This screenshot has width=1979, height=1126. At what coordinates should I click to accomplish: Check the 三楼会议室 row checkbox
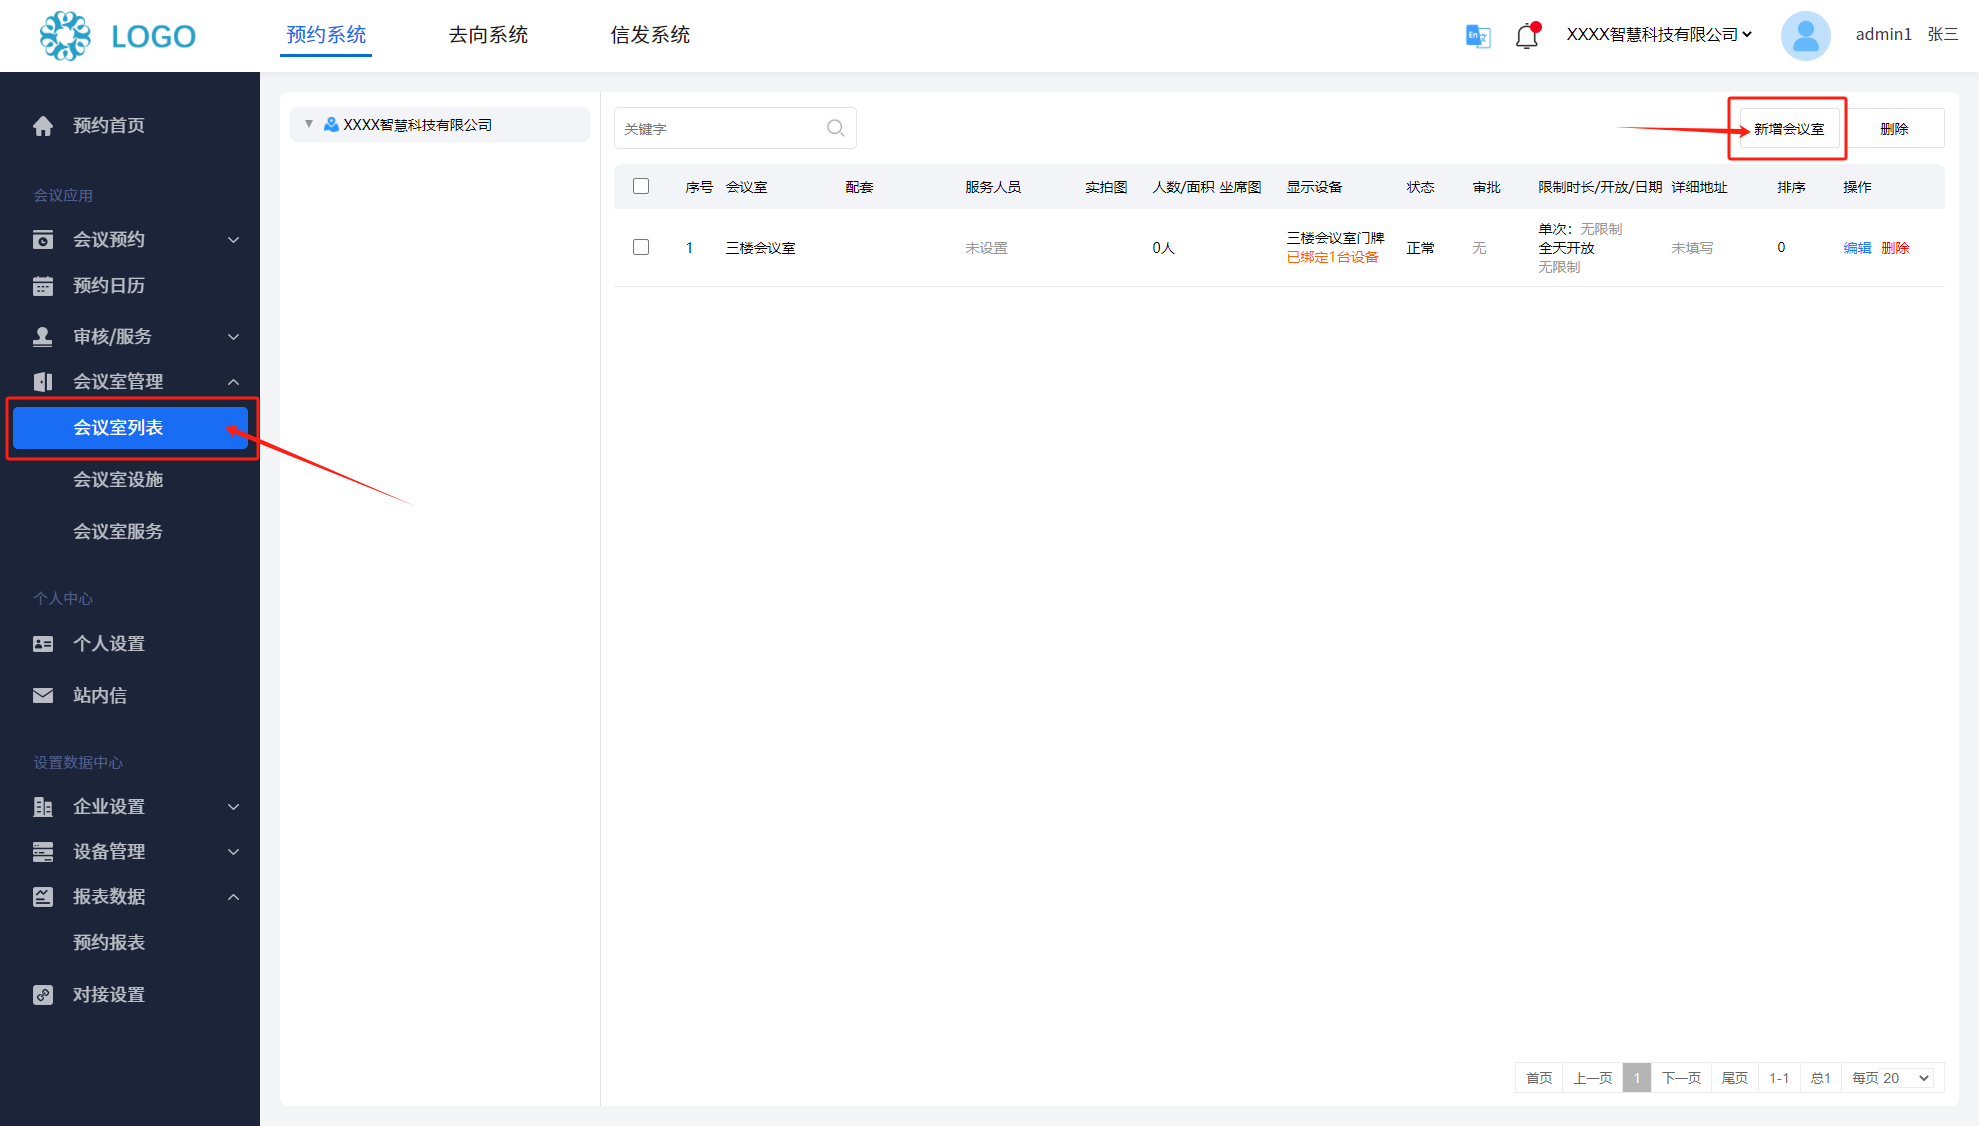641,247
